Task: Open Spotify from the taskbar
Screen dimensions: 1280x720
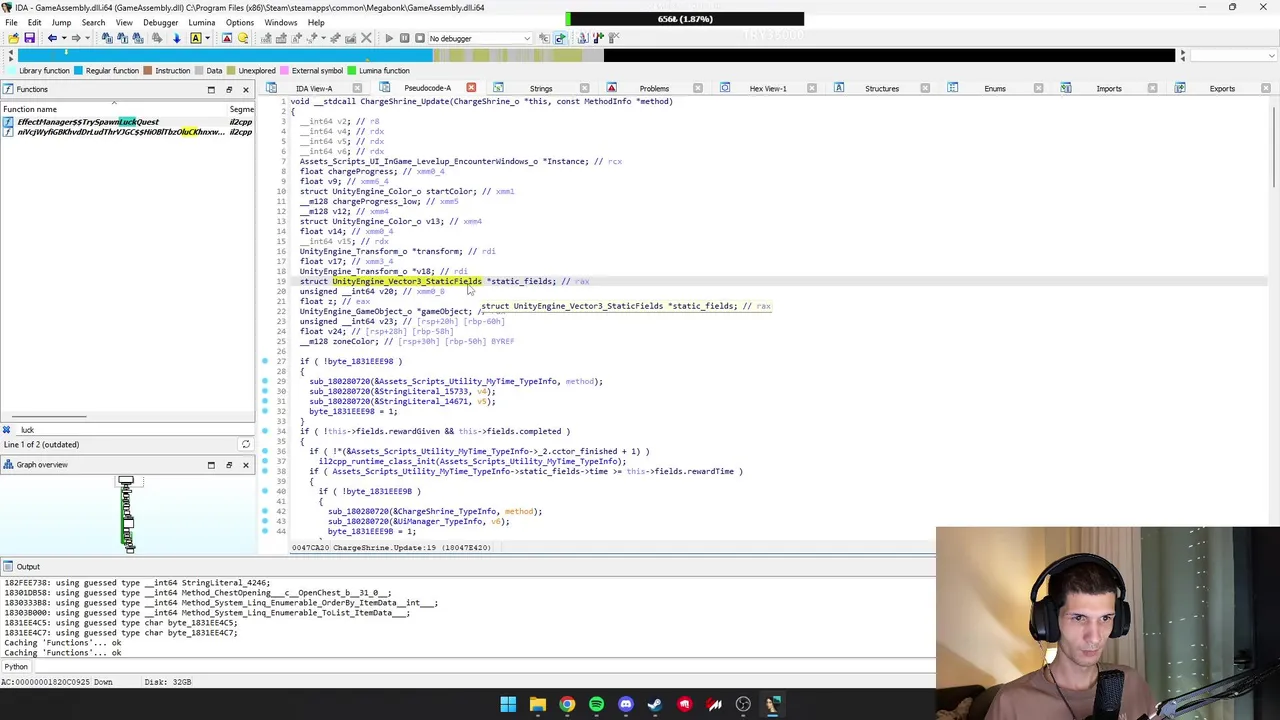Action: coord(596,705)
